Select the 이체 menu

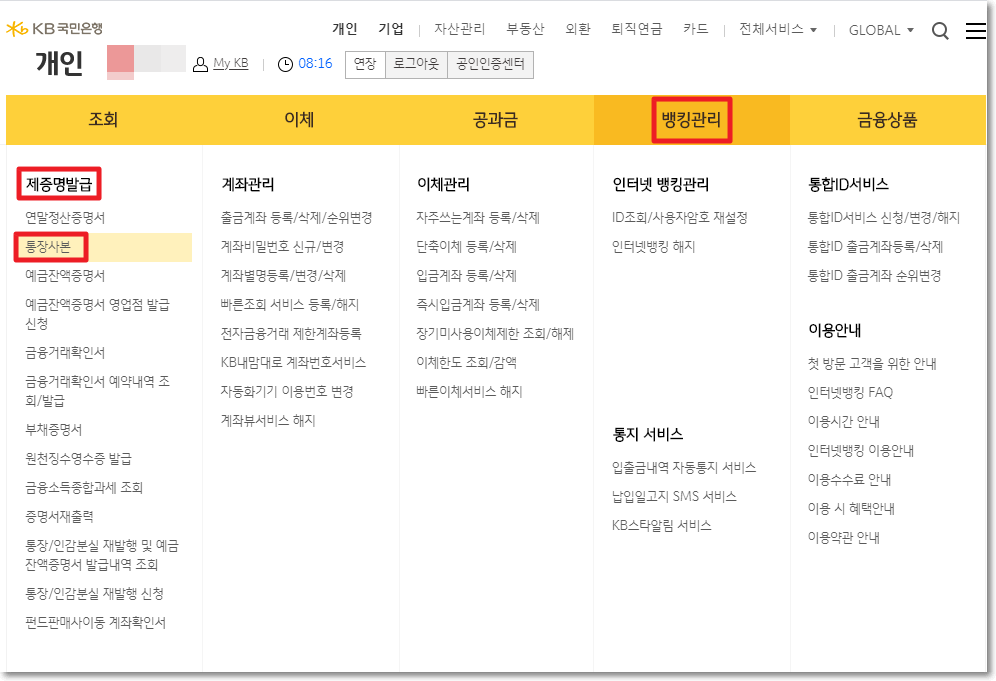[299, 119]
